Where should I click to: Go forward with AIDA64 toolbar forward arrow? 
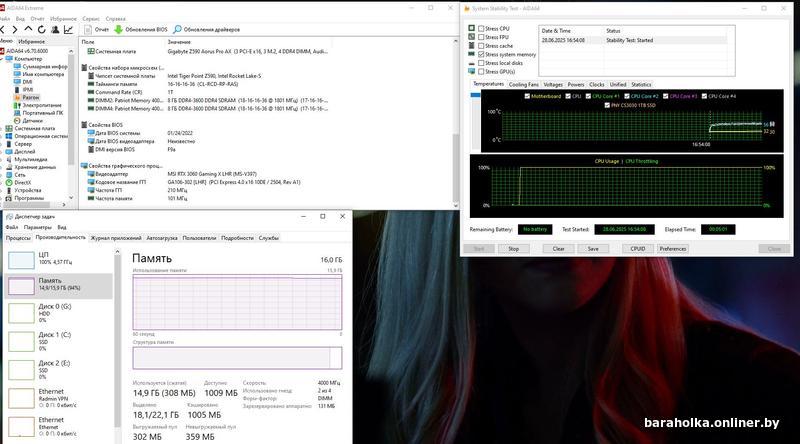click(15, 30)
